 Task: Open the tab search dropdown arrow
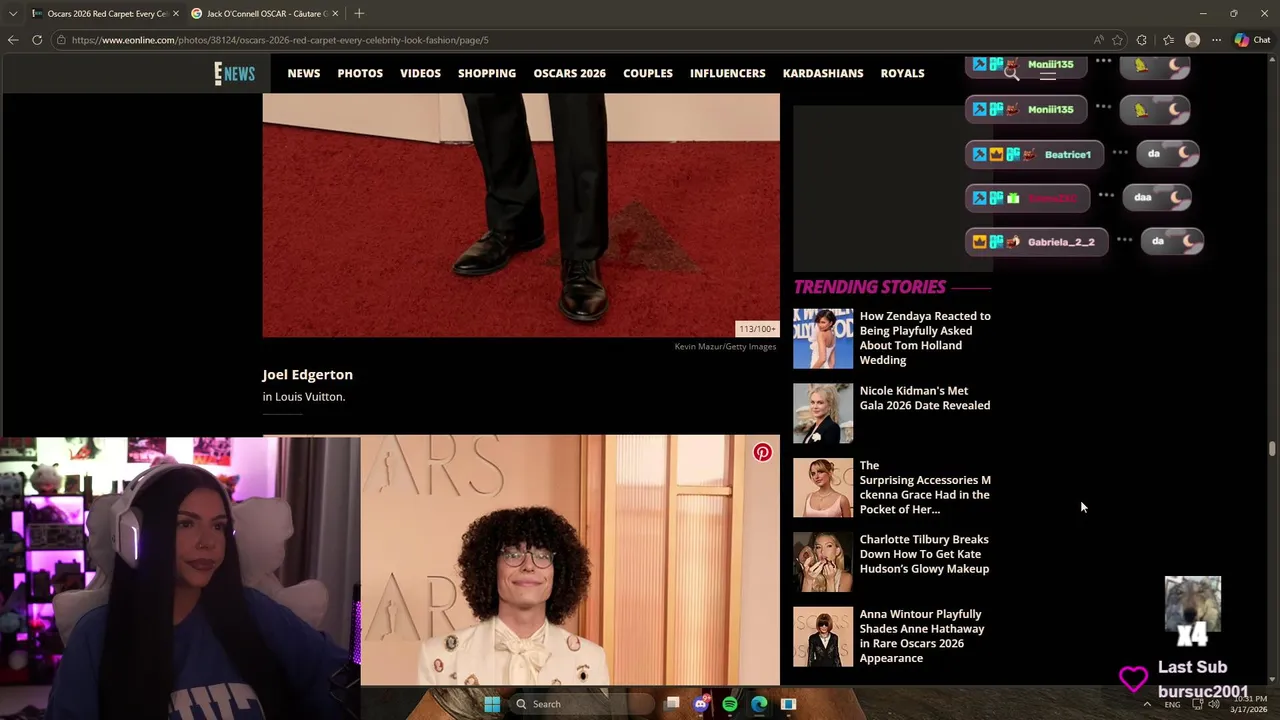click(x=13, y=14)
